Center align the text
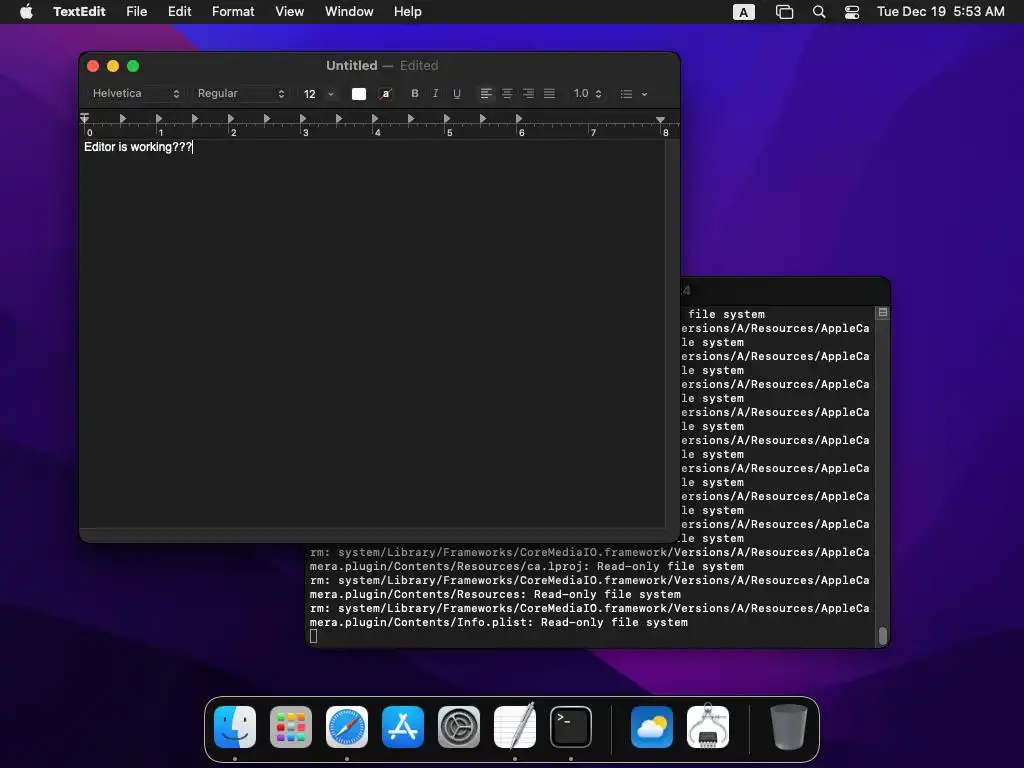This screenshot has width=1024, height=768. click(507, 93)
